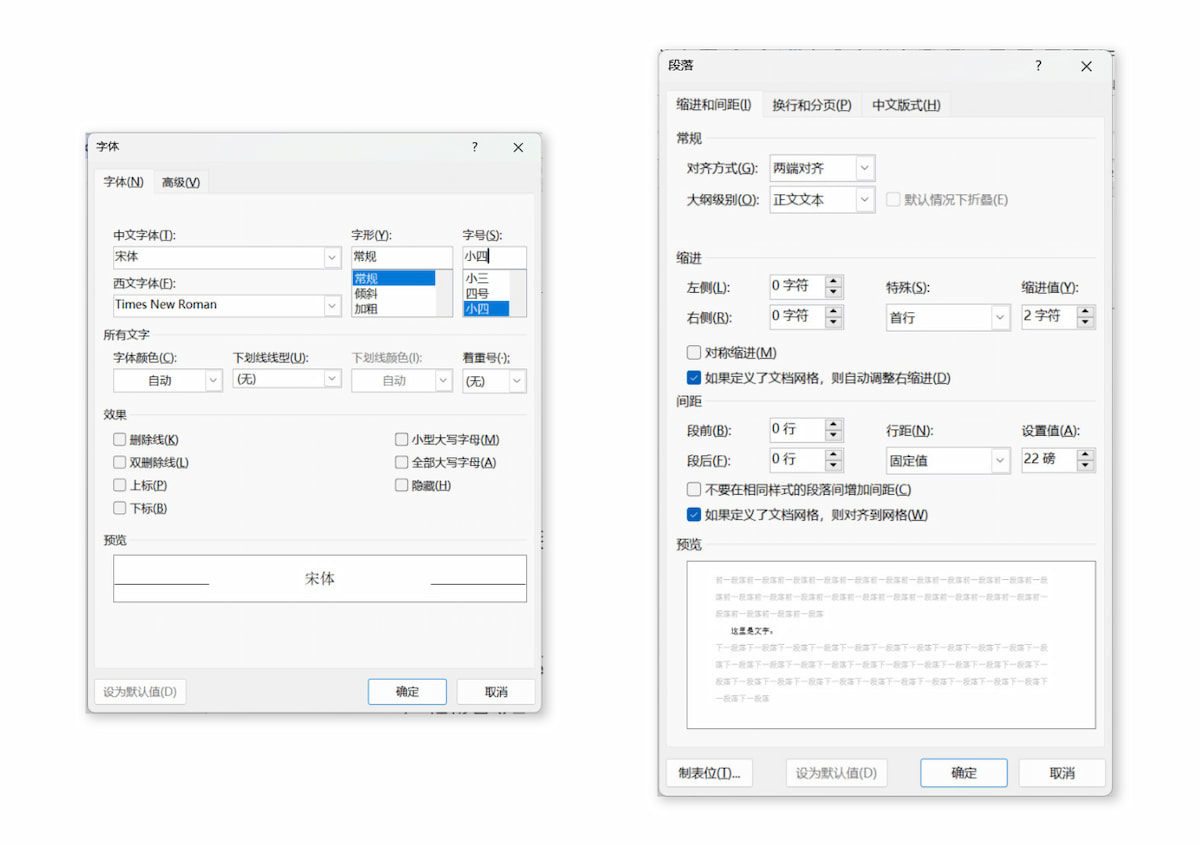Image resolution: width=1200 pixels, height=846 pixels.
Task: Click 制表位 button
Action: (x=709, y=773)
